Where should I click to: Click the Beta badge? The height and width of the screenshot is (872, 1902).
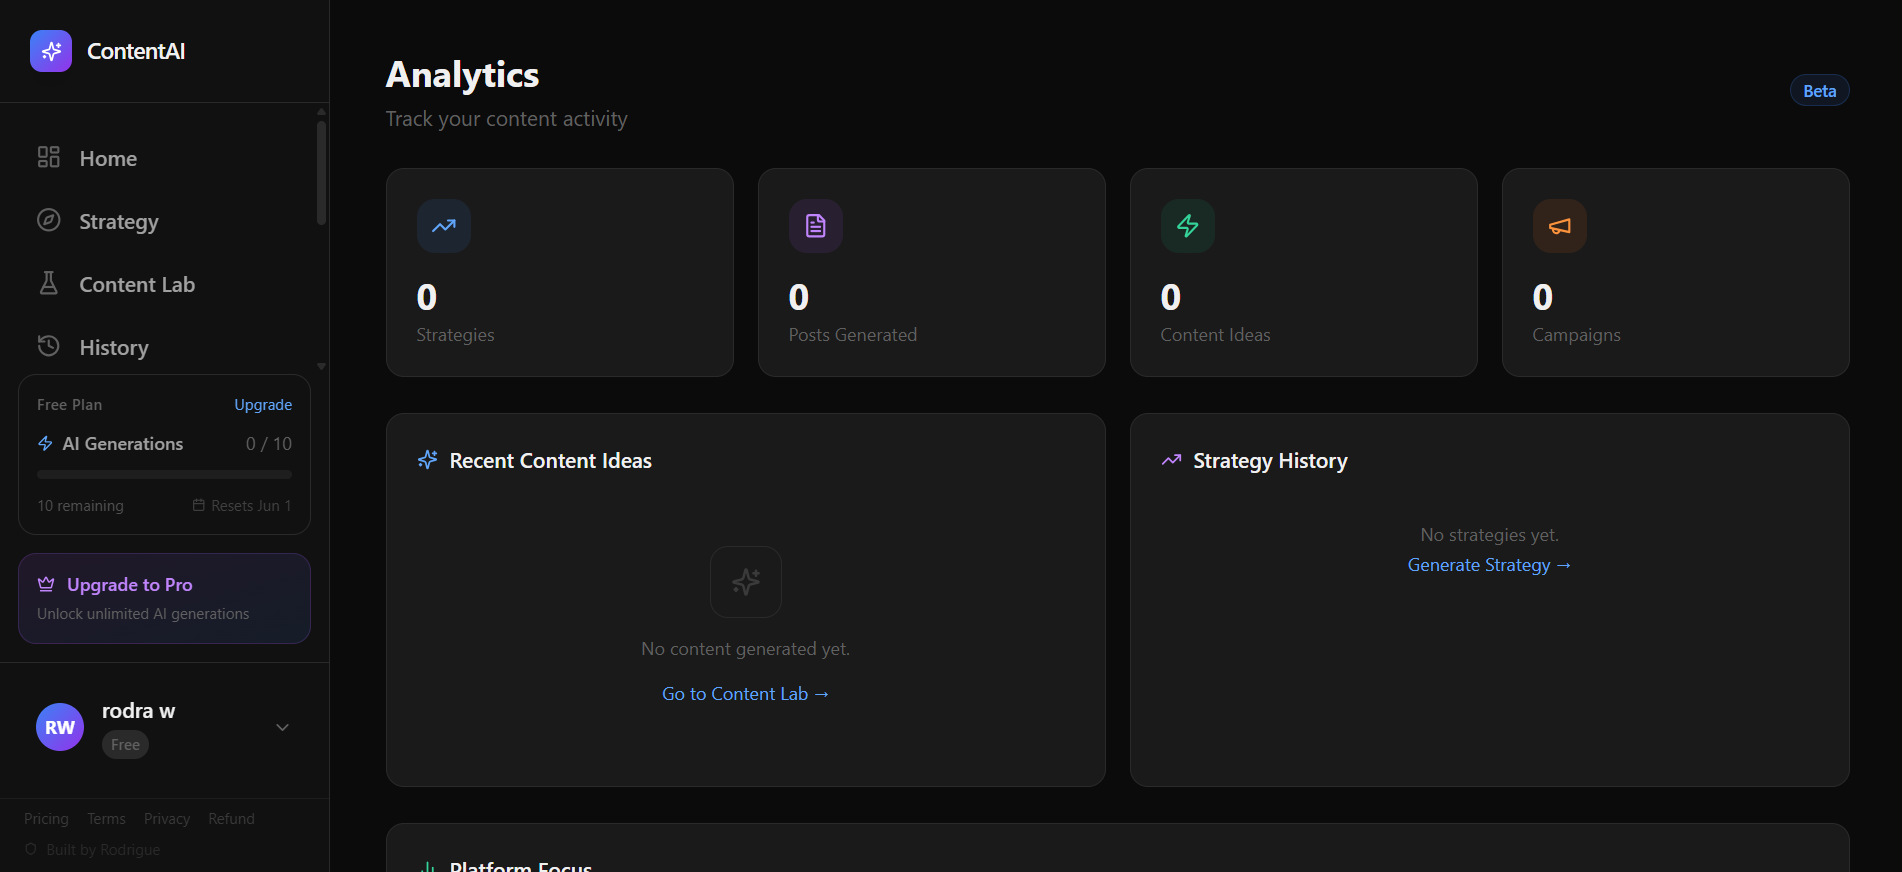(x=1819, y=90)
